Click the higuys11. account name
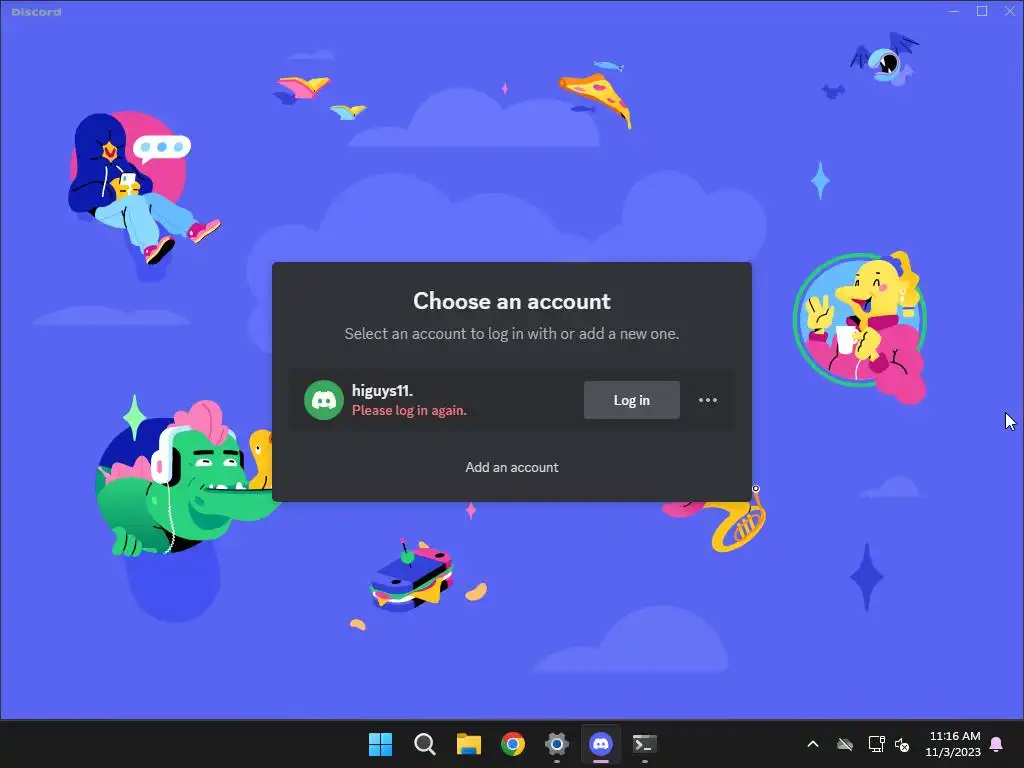This screenshot has width=1024, height=768. coord(383,391)
